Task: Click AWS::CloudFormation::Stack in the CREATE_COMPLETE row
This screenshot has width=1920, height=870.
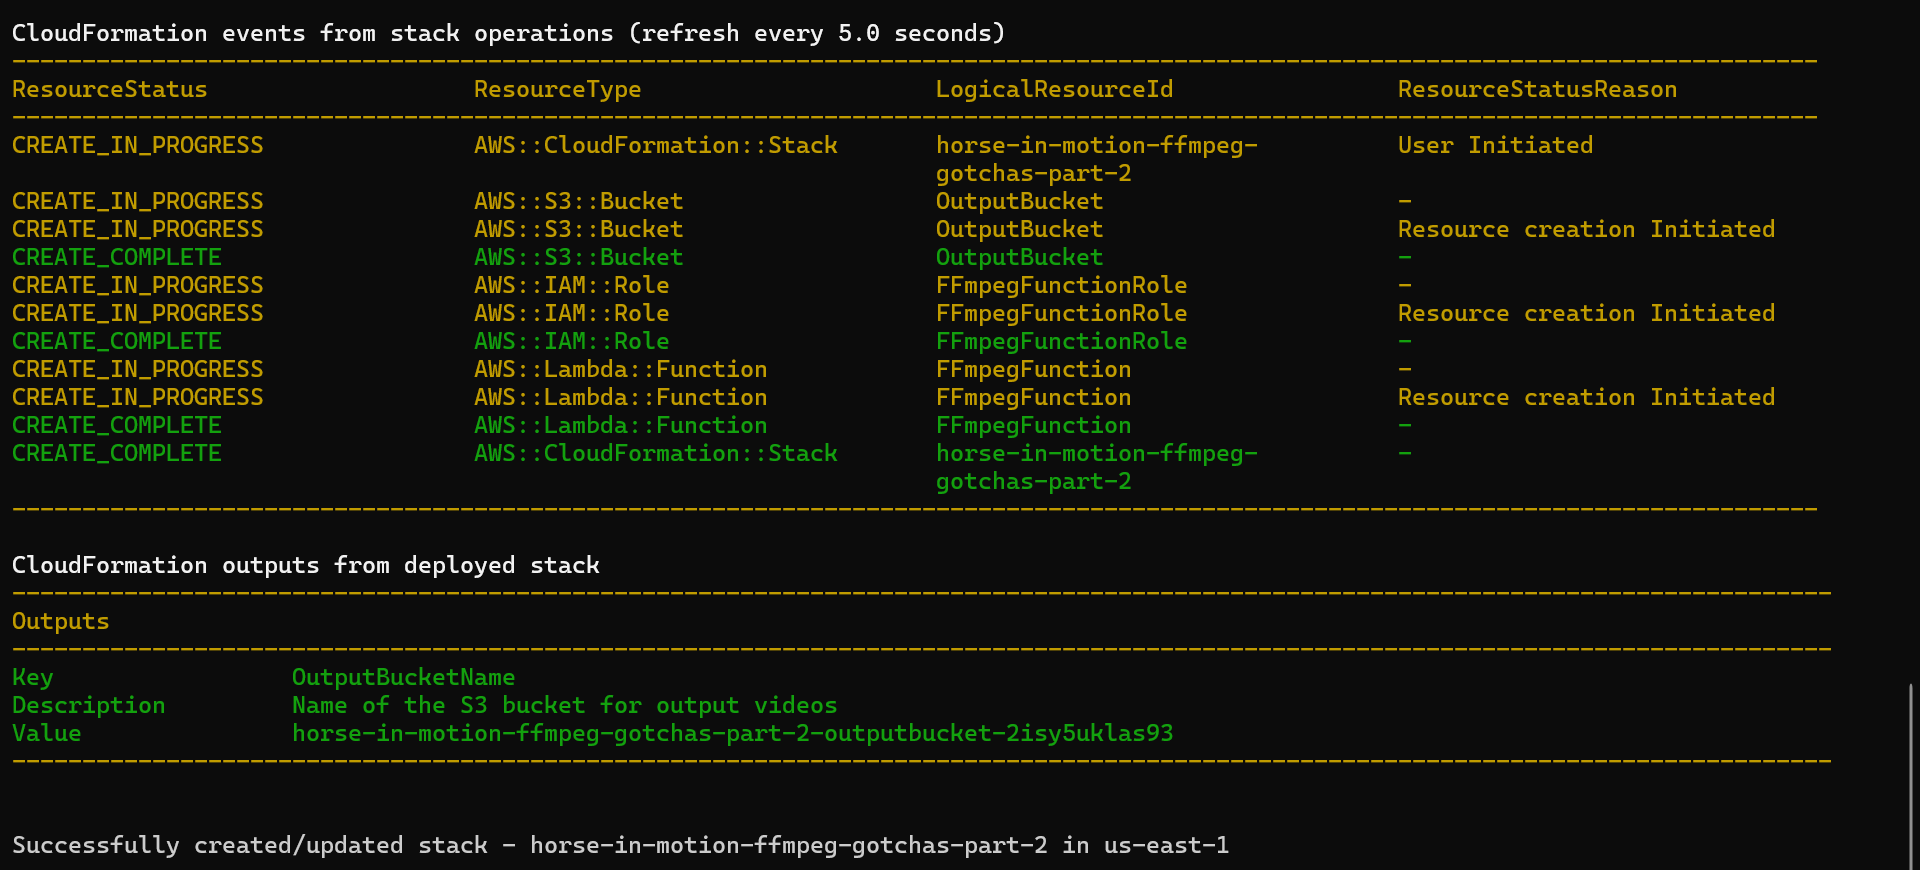Action: tap(656, 454)
